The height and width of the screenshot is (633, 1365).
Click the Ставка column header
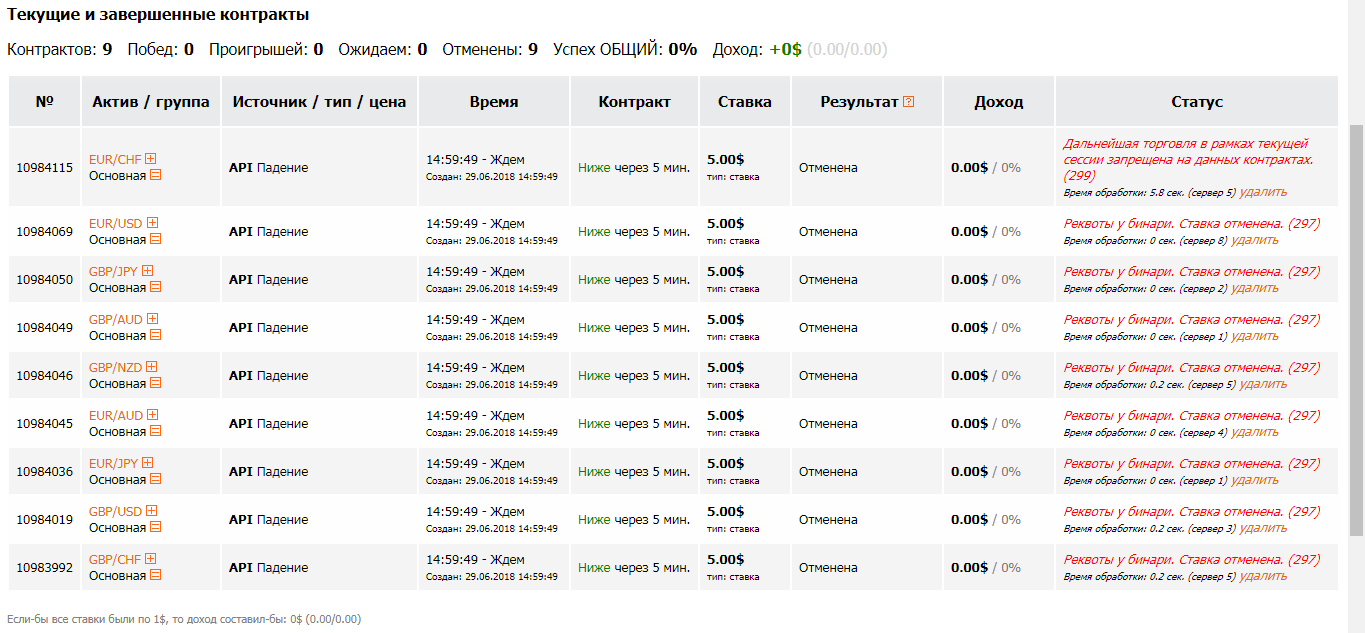[x=745, y=102]
